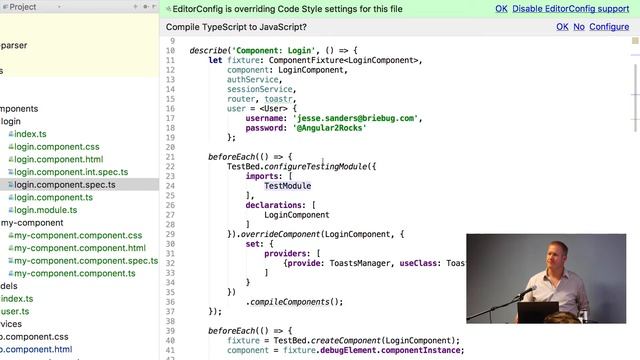Click createComponent call on line 40
Image resolution: width=640 pixels, height=360 pixels.
click(345, 340)
